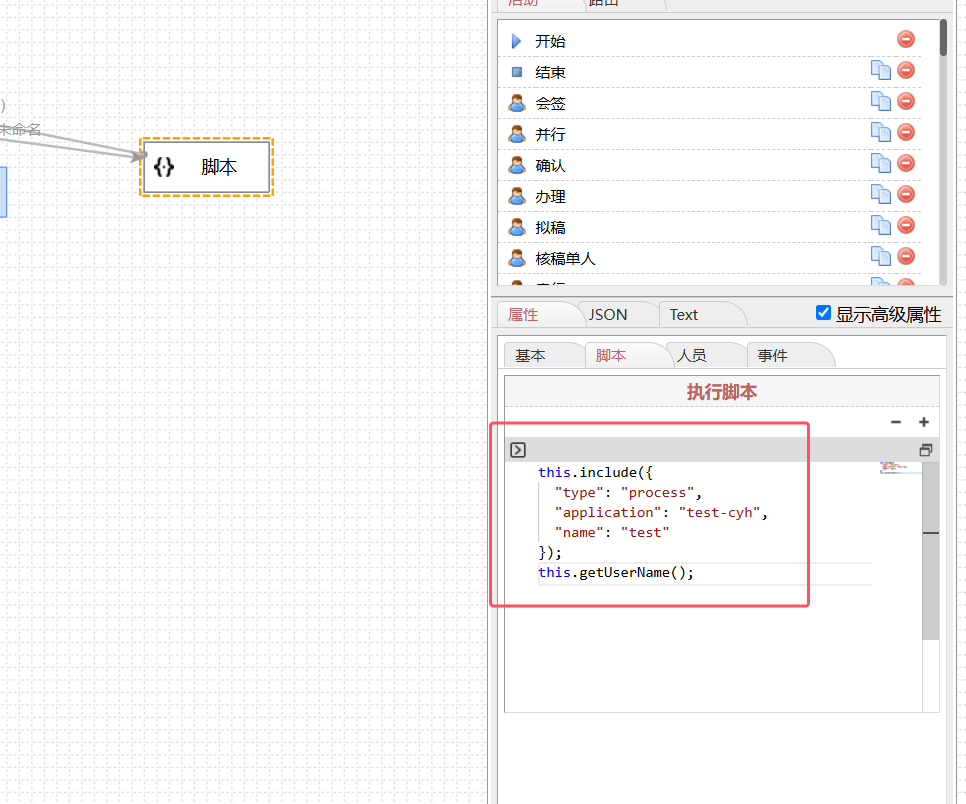The width and height of the screenshot is (966, 804).
Task: Select the 结束 activity row
Action: (710, 72)
